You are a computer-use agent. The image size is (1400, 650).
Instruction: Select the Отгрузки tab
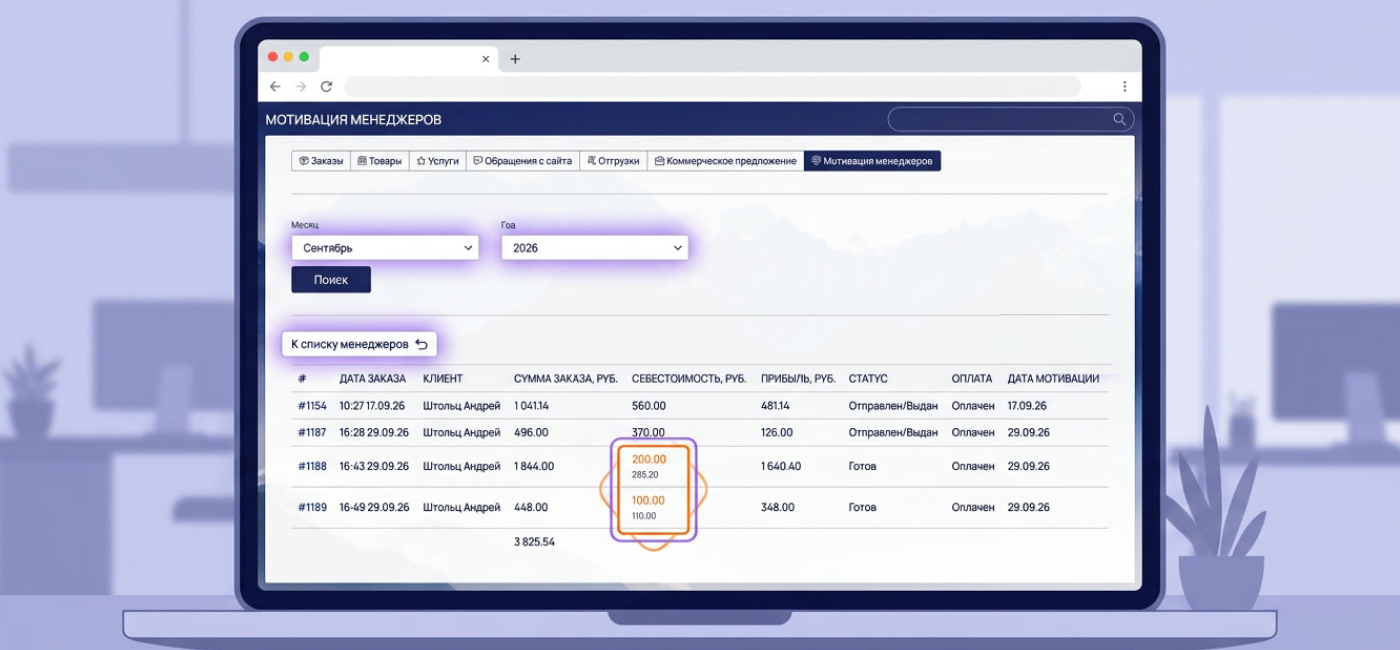(x=613, y=161)
